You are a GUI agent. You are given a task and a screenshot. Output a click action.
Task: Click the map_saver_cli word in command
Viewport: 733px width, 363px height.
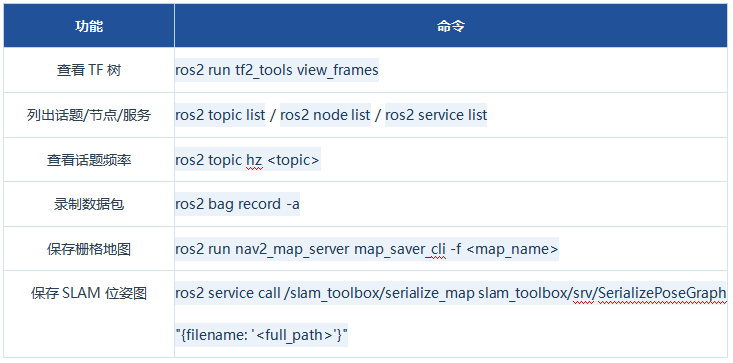[400, 249]
